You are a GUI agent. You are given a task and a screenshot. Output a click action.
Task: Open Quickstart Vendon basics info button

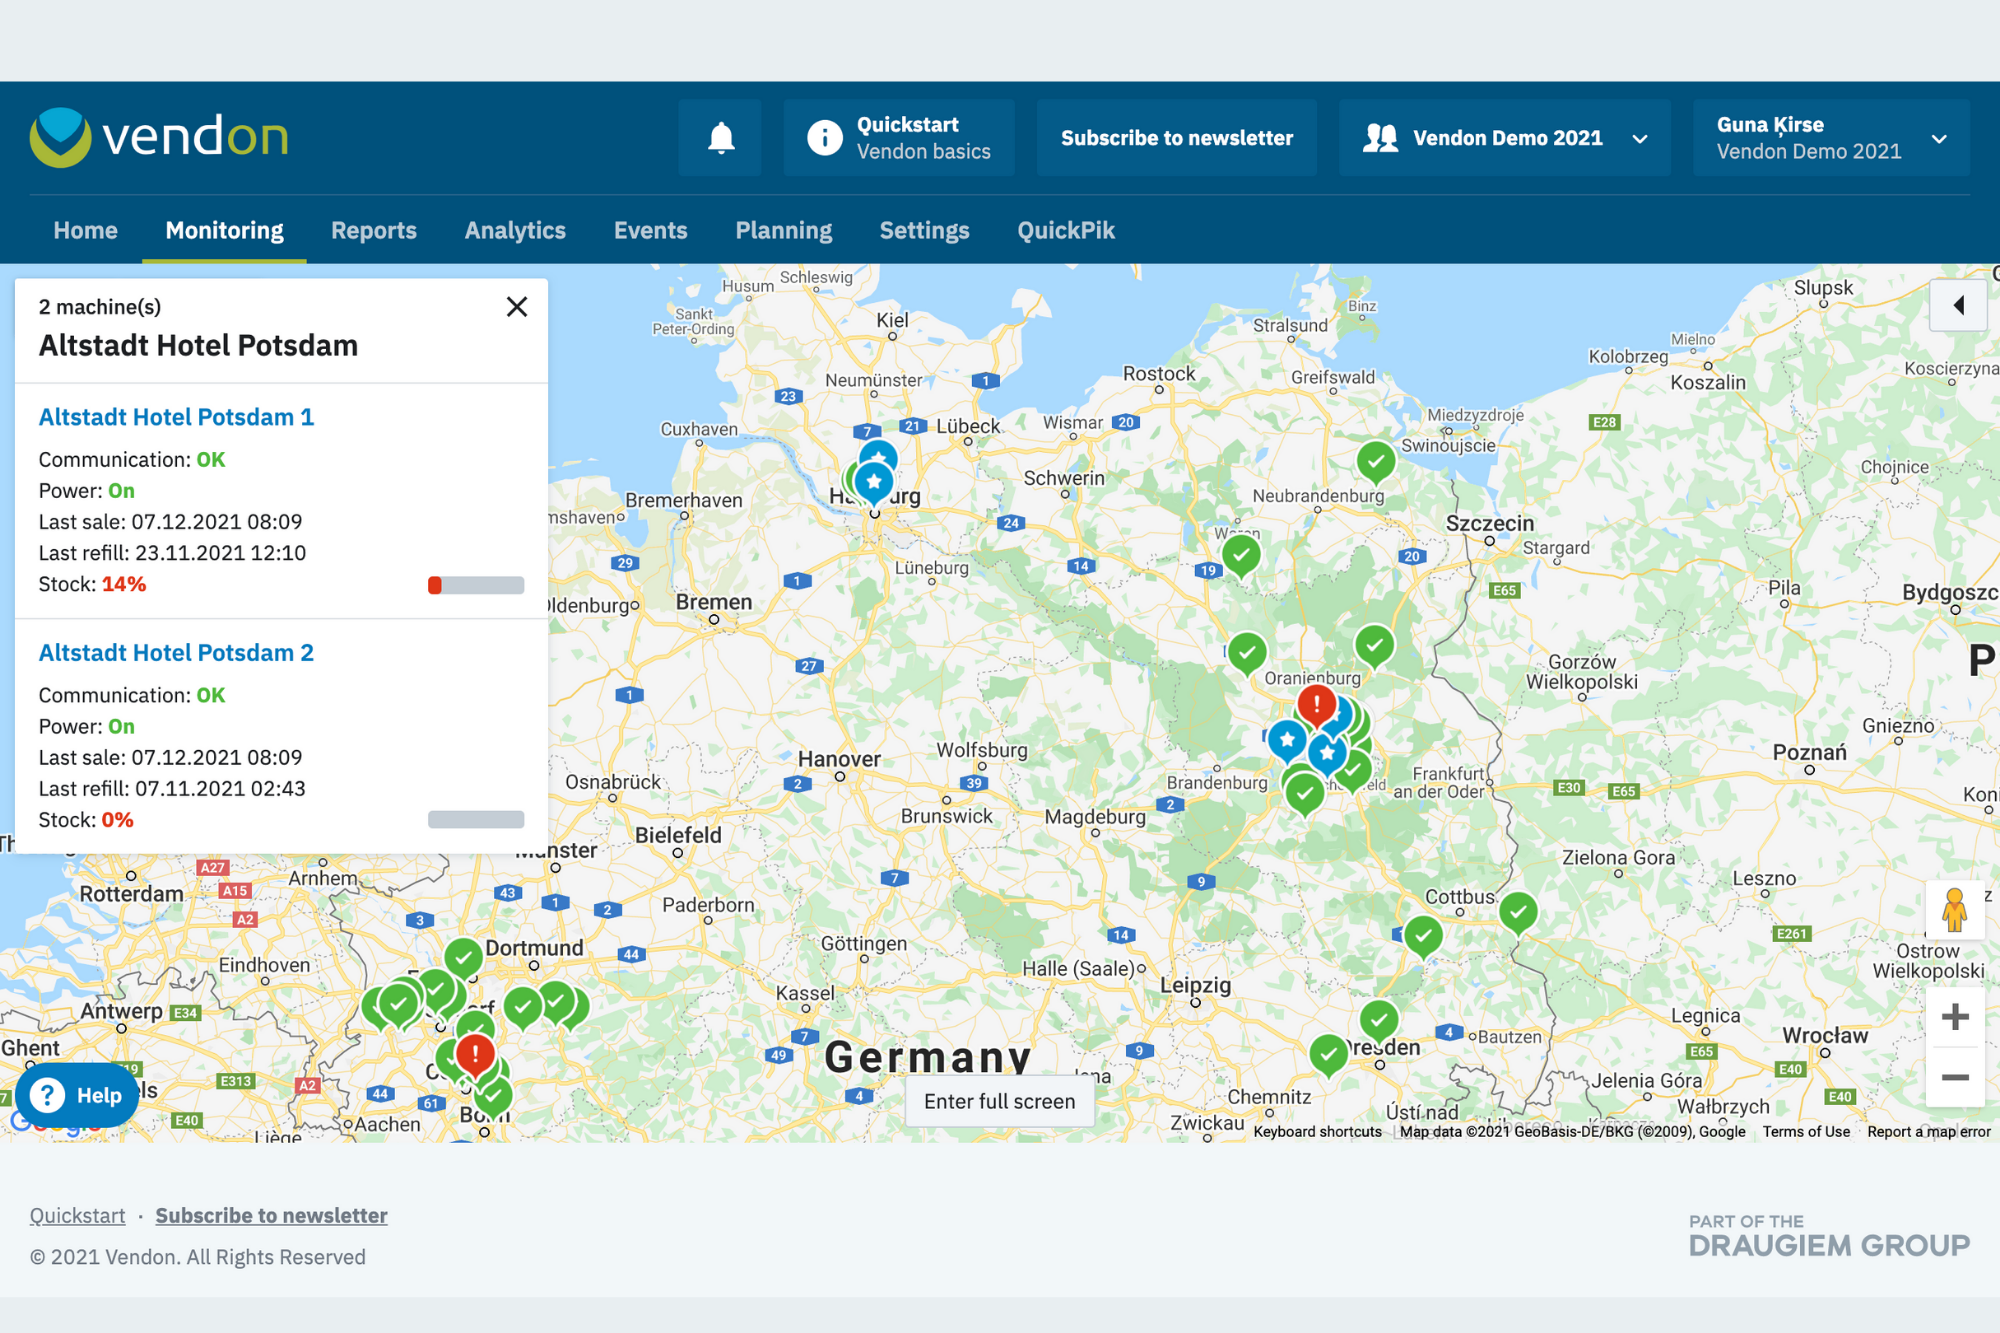pos(899,138)
